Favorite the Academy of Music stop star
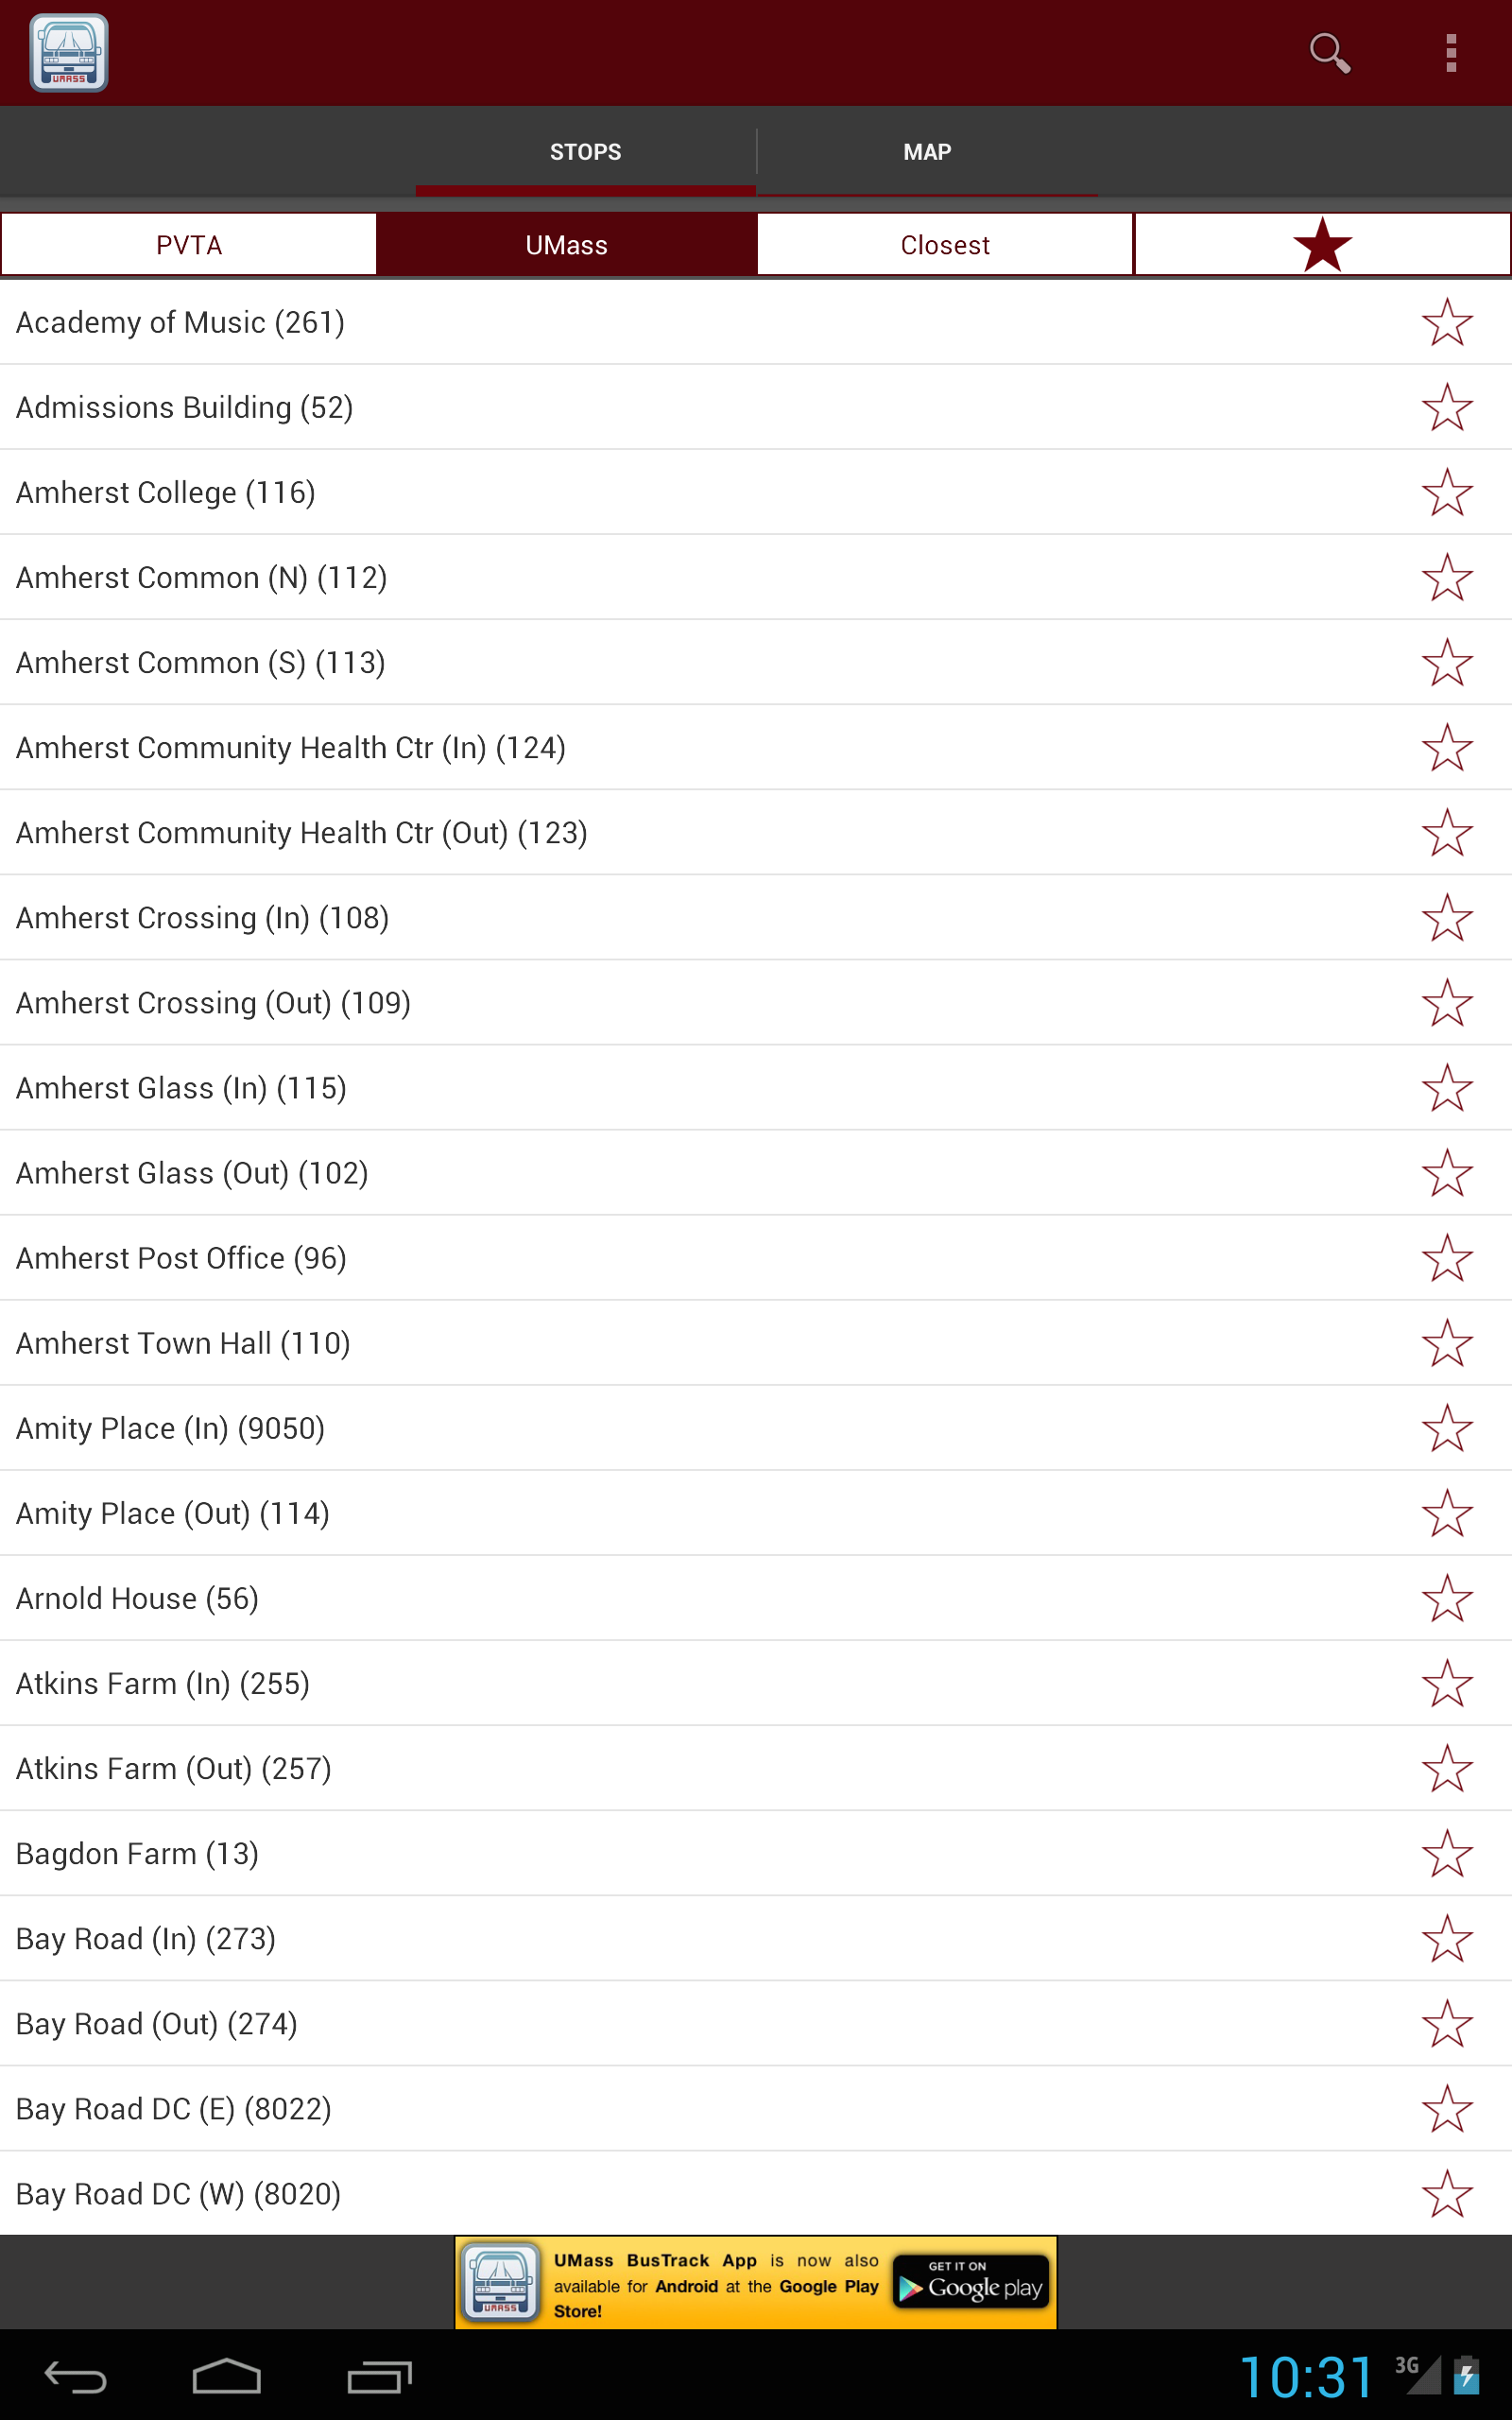 1446,323
